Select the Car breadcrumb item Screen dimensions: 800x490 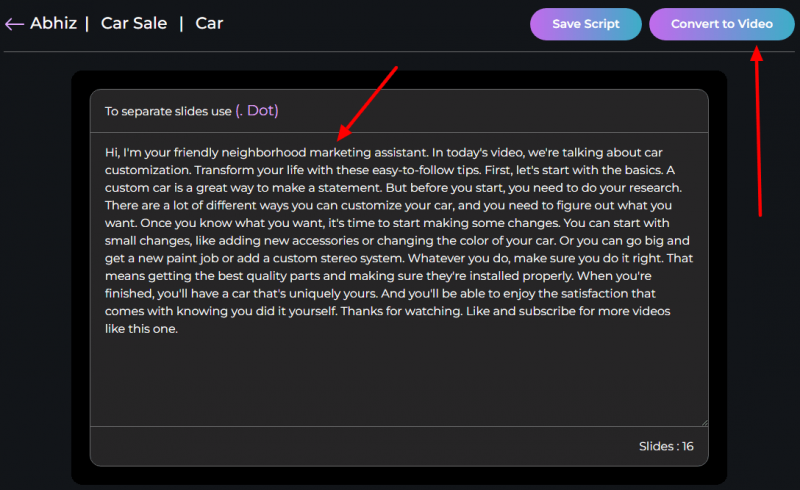click(x=209, y=23)
